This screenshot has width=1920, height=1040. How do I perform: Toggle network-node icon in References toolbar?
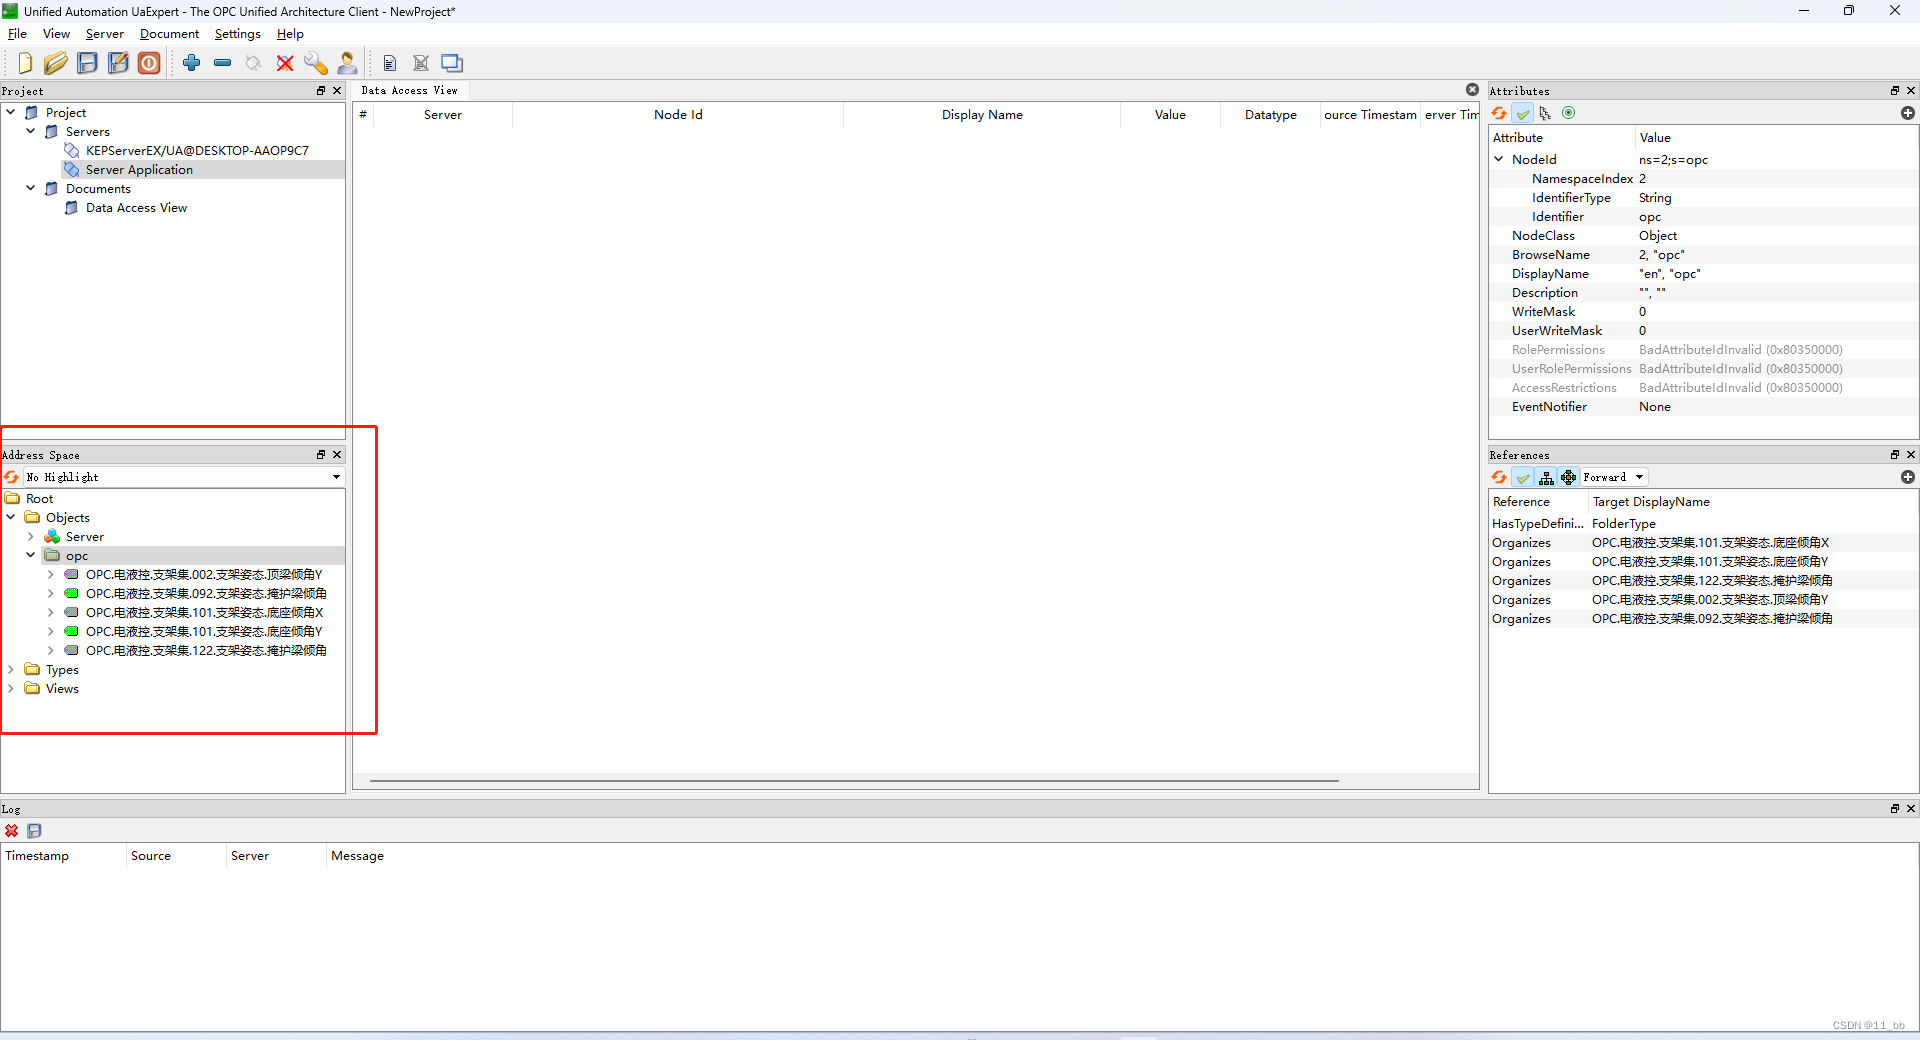[x=1568, y=477]
